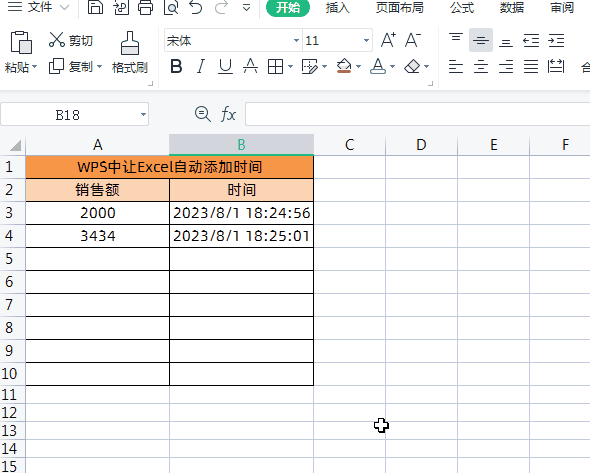Increase font size with A+
This screenshot has width=590, height=473.
388,40
